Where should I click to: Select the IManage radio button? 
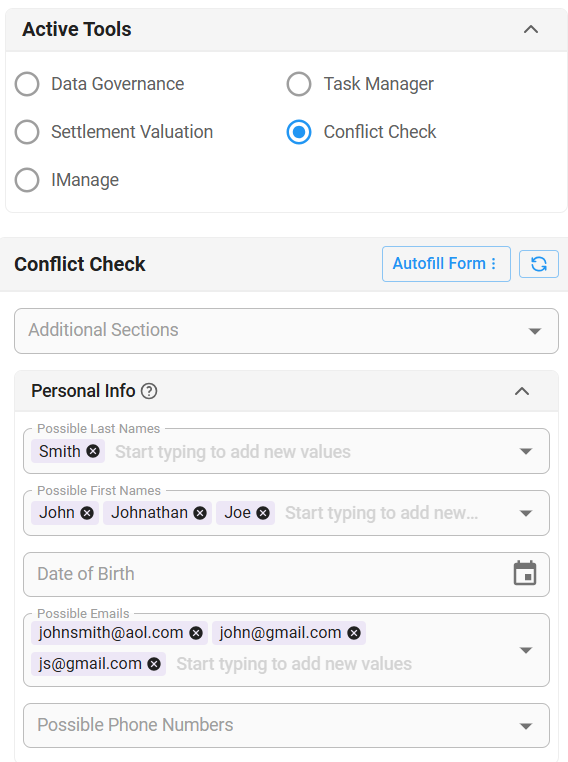27,180
